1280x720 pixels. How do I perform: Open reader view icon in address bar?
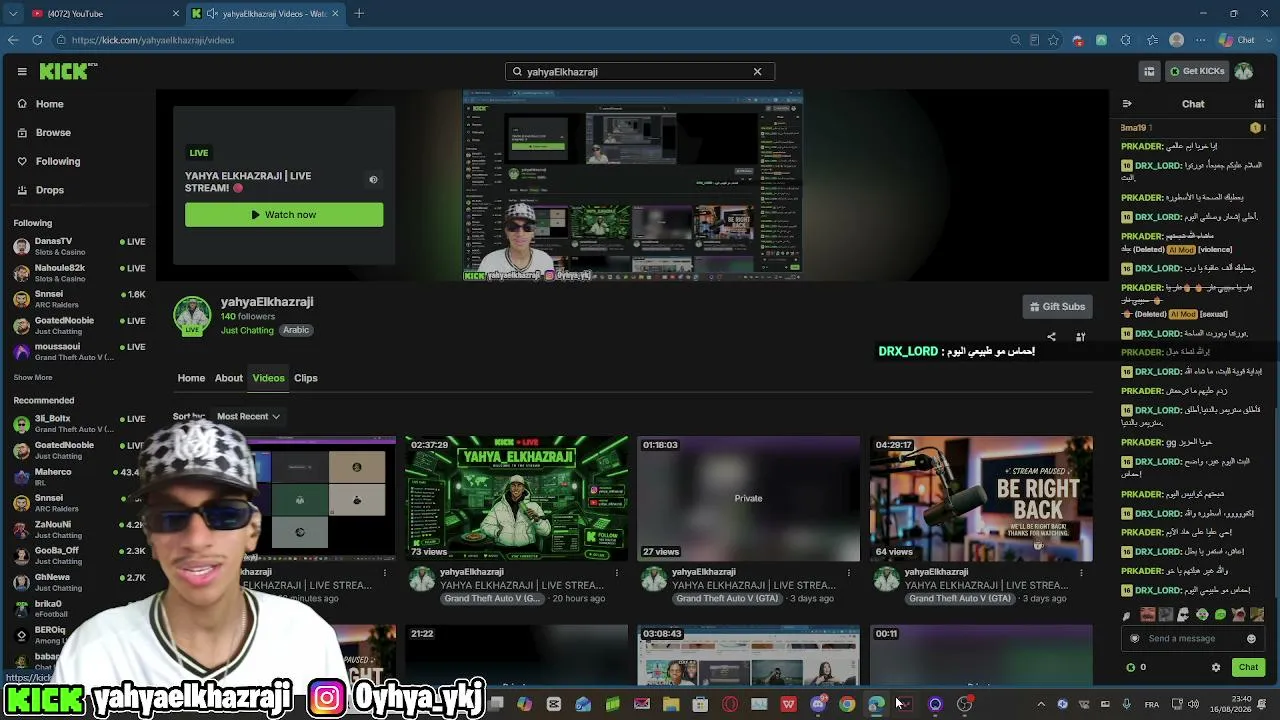1034,40
